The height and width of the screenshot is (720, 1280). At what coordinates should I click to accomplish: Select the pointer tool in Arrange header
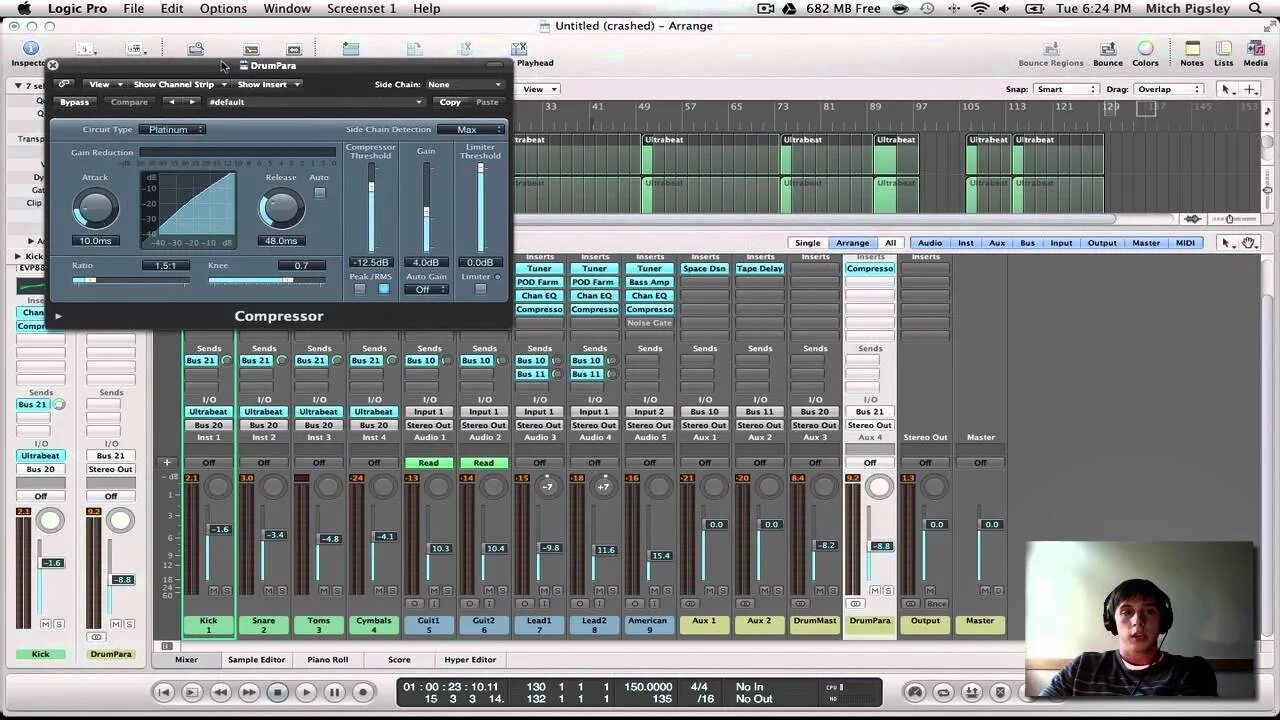1228,89
